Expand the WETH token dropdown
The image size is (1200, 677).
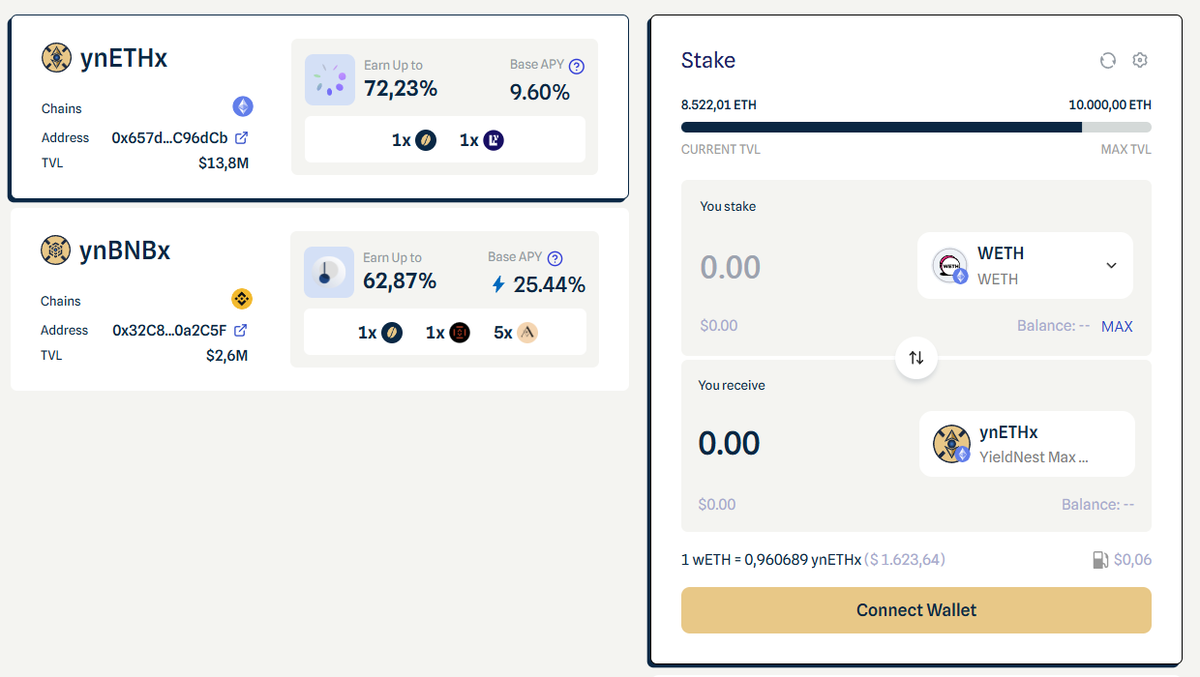coord(1111,265)
